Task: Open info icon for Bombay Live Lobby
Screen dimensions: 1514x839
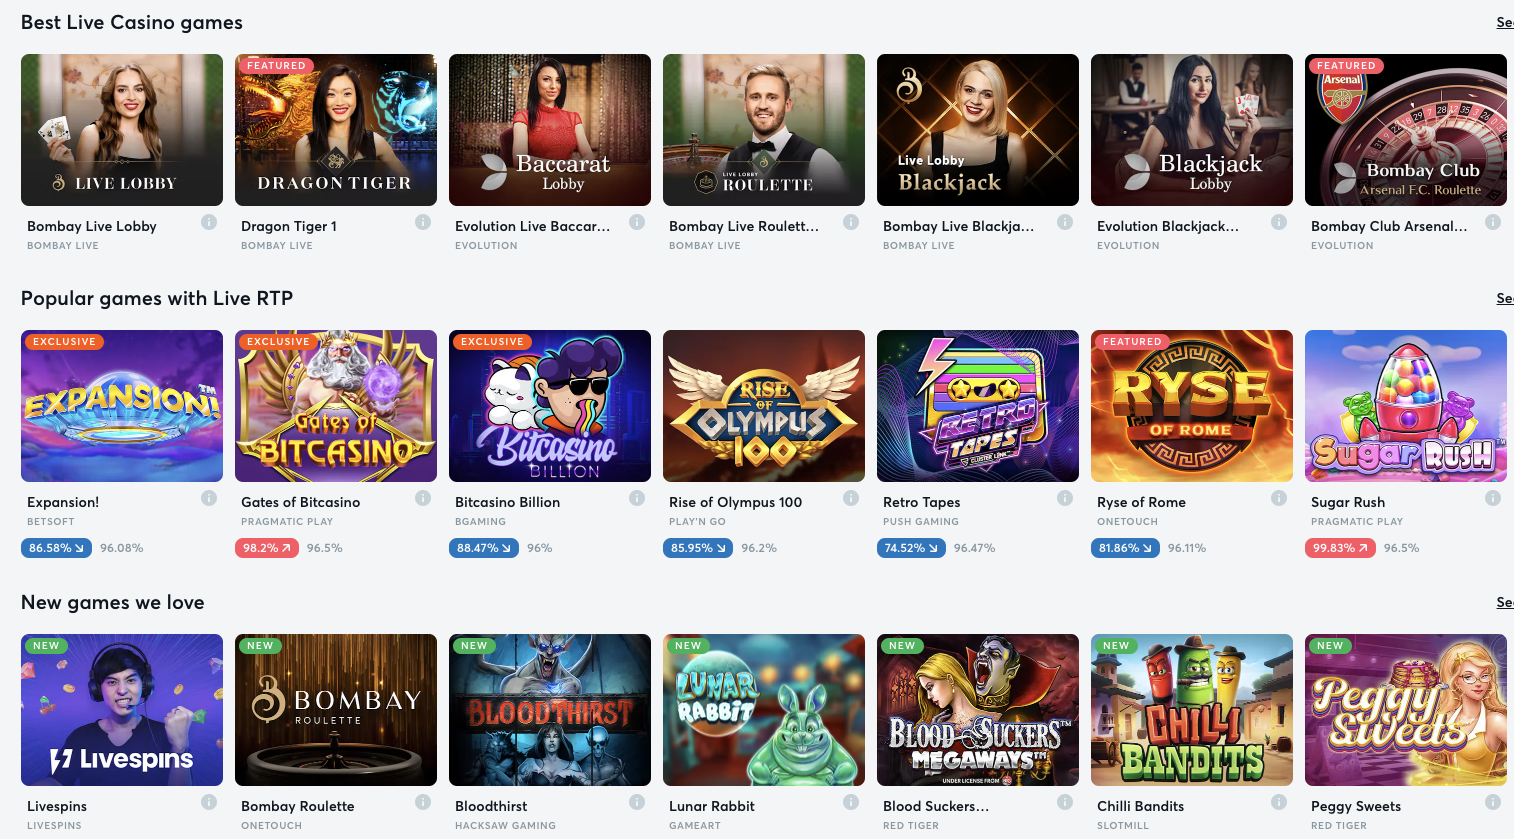Action: [x=209, y=222]
